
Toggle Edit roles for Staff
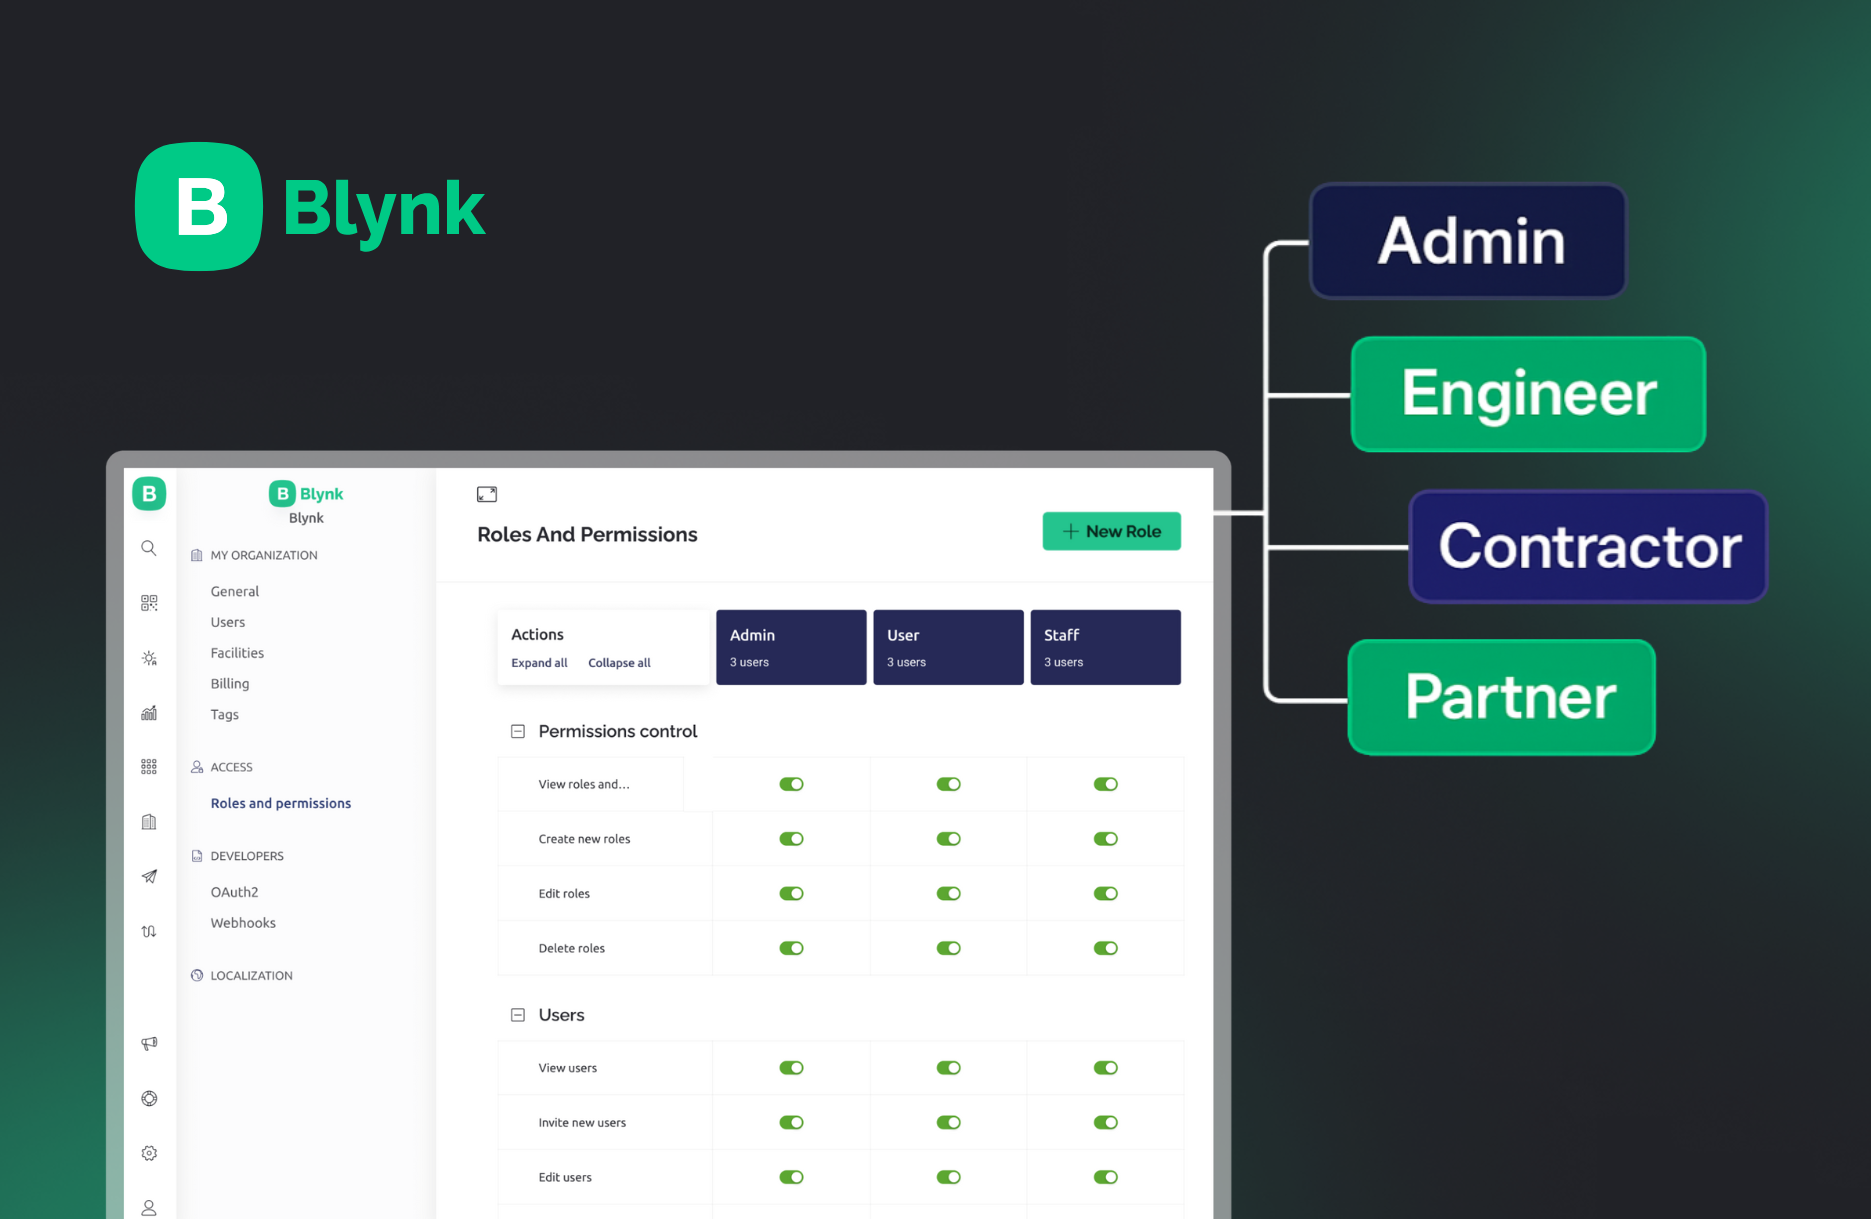tap(1105, 893)
